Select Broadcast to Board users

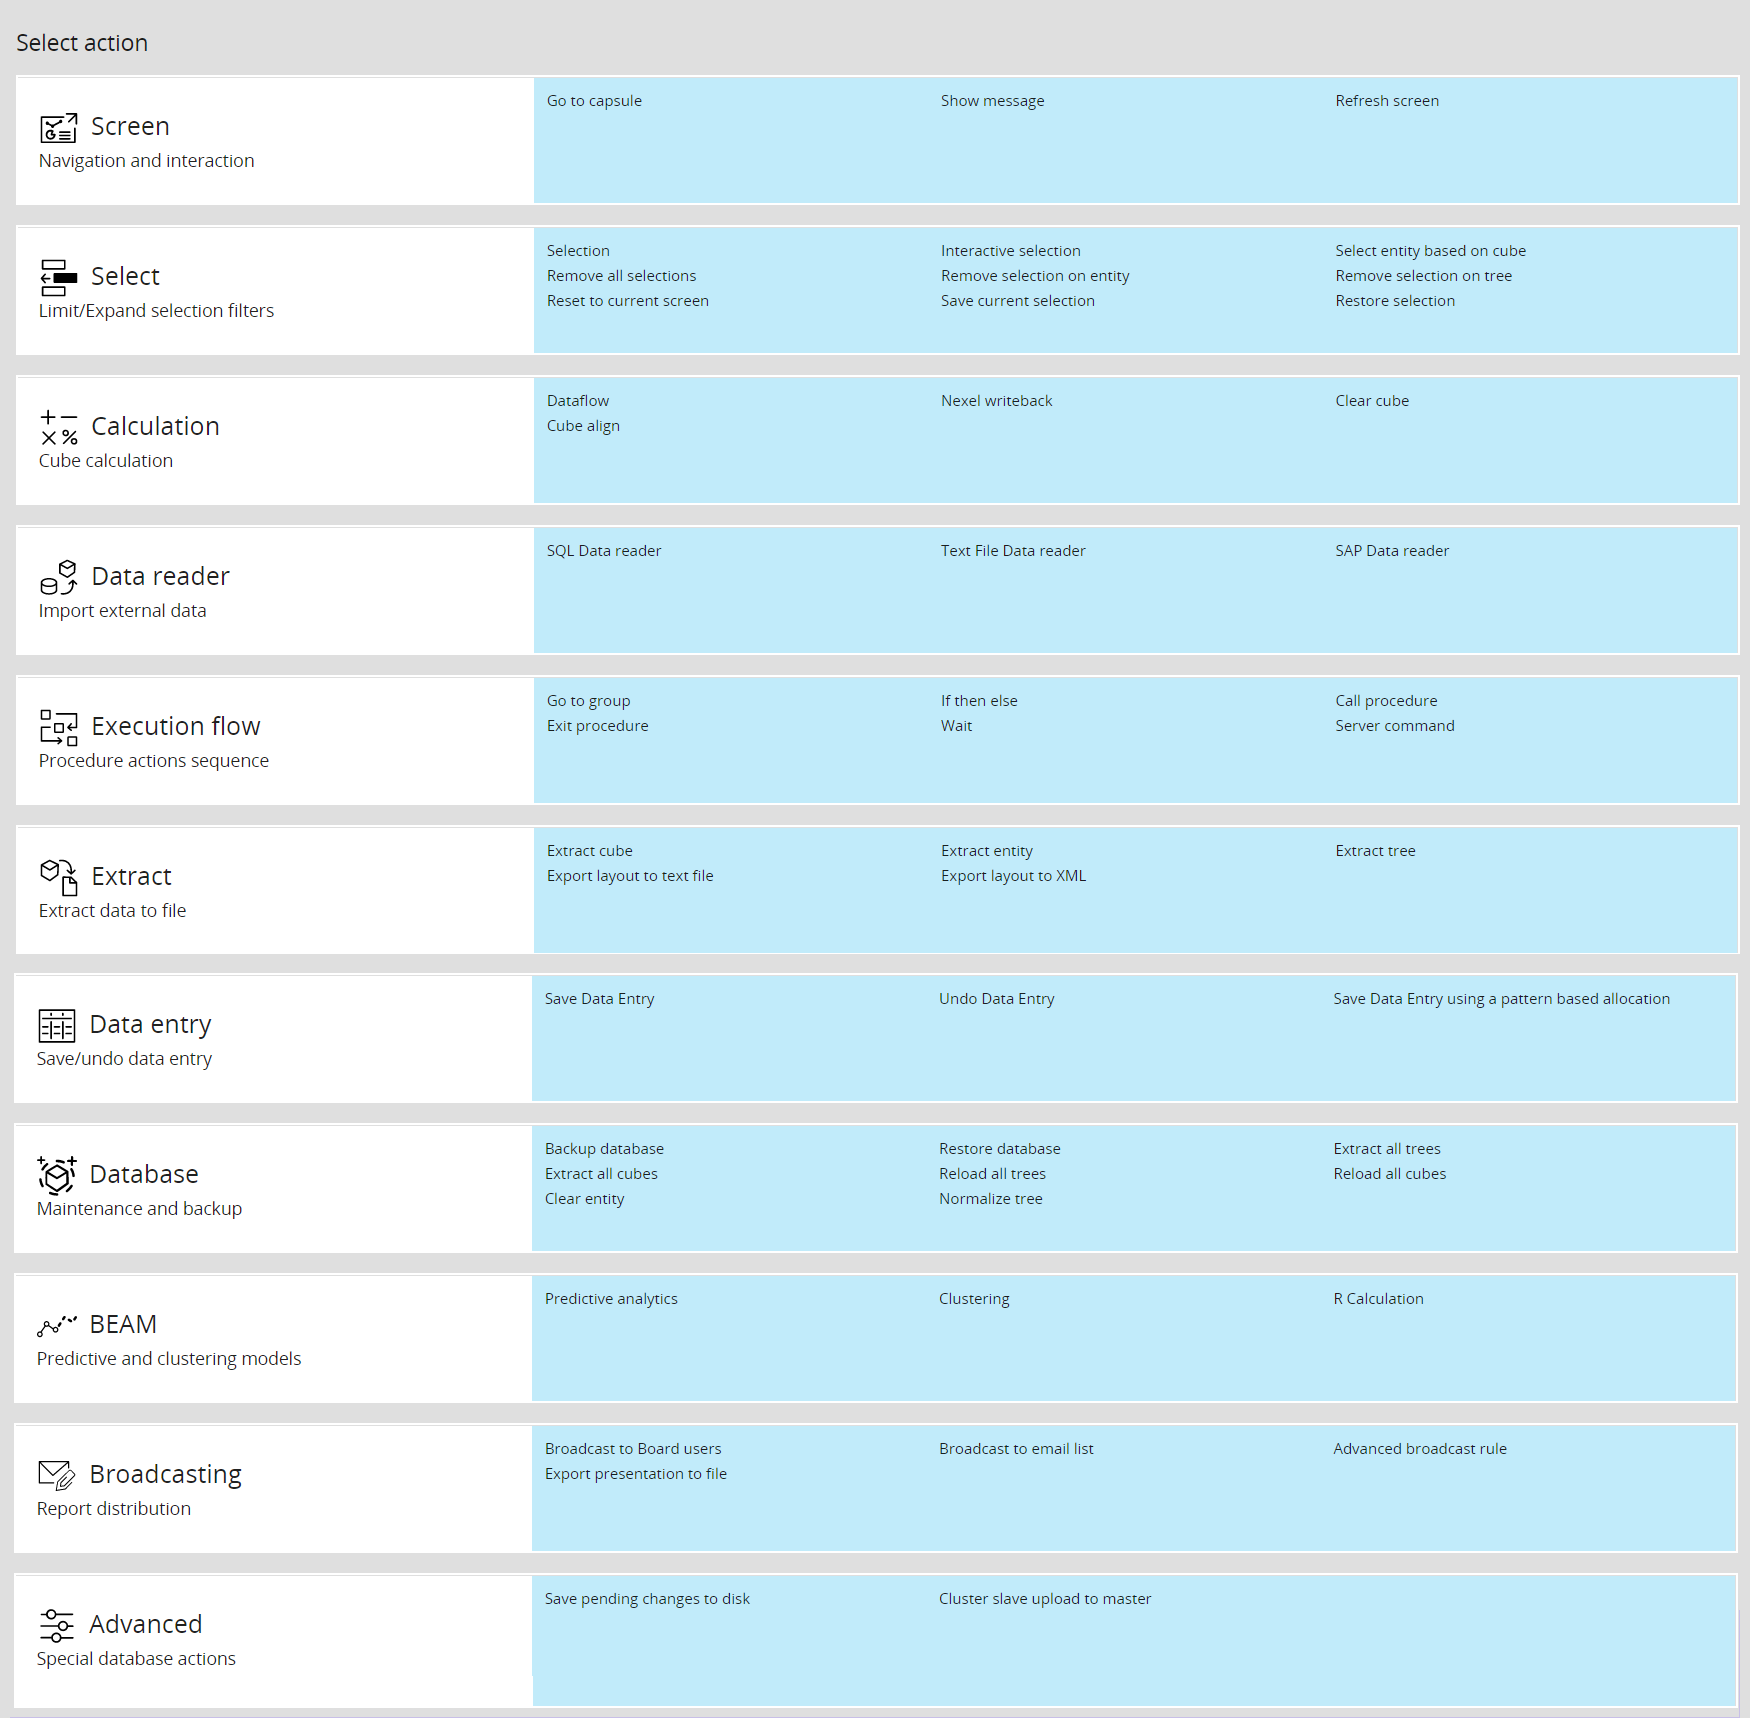pyautogui.click(x=633, y=1449)
